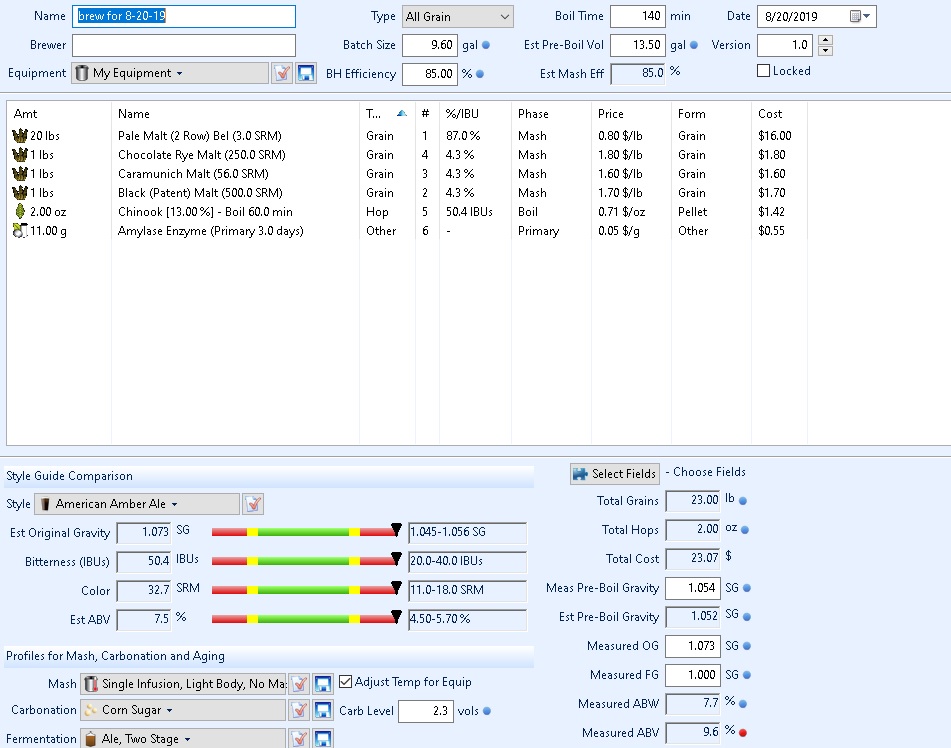Click the blue dot next to Carb Level

487,711
